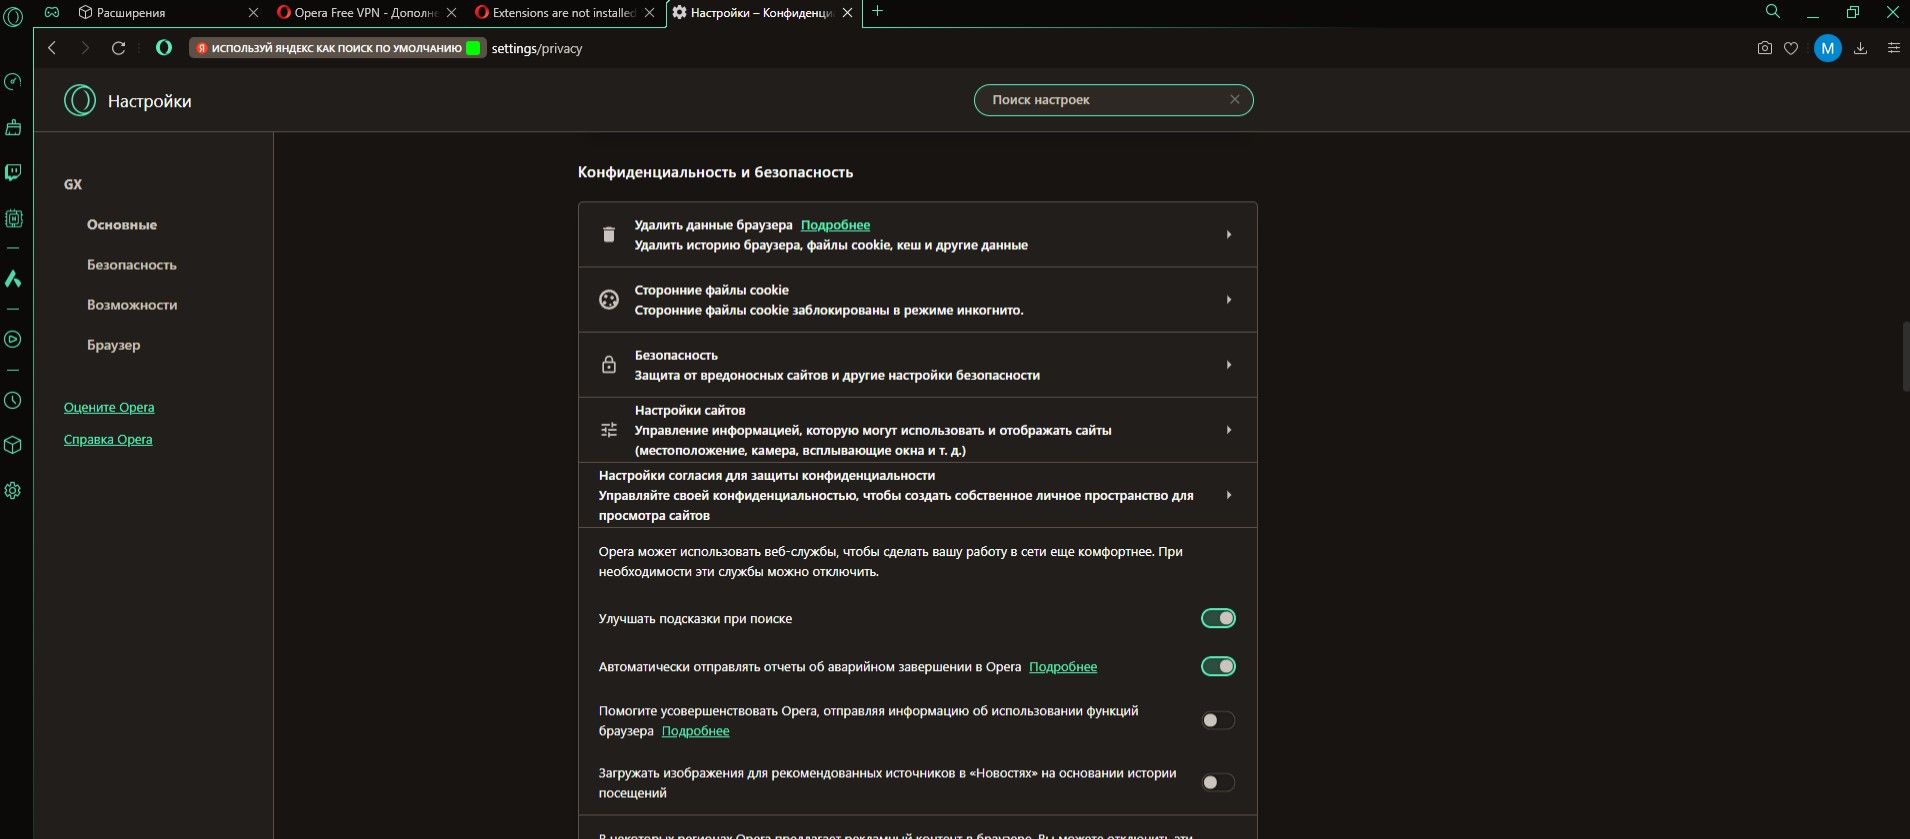Open Twitch panel from the sidebar
The width and height of the screenshot is (1910, 839).
13,172
